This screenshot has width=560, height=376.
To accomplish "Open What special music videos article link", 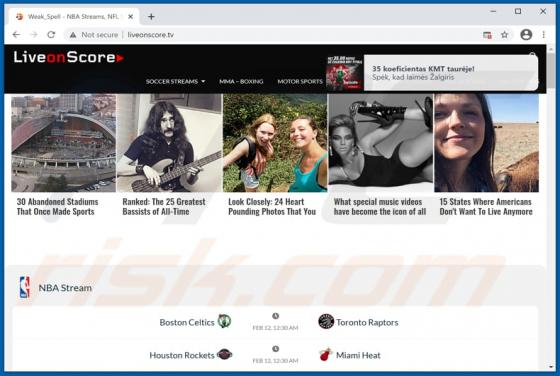I will pyautogui.click(x=380, y=207).
